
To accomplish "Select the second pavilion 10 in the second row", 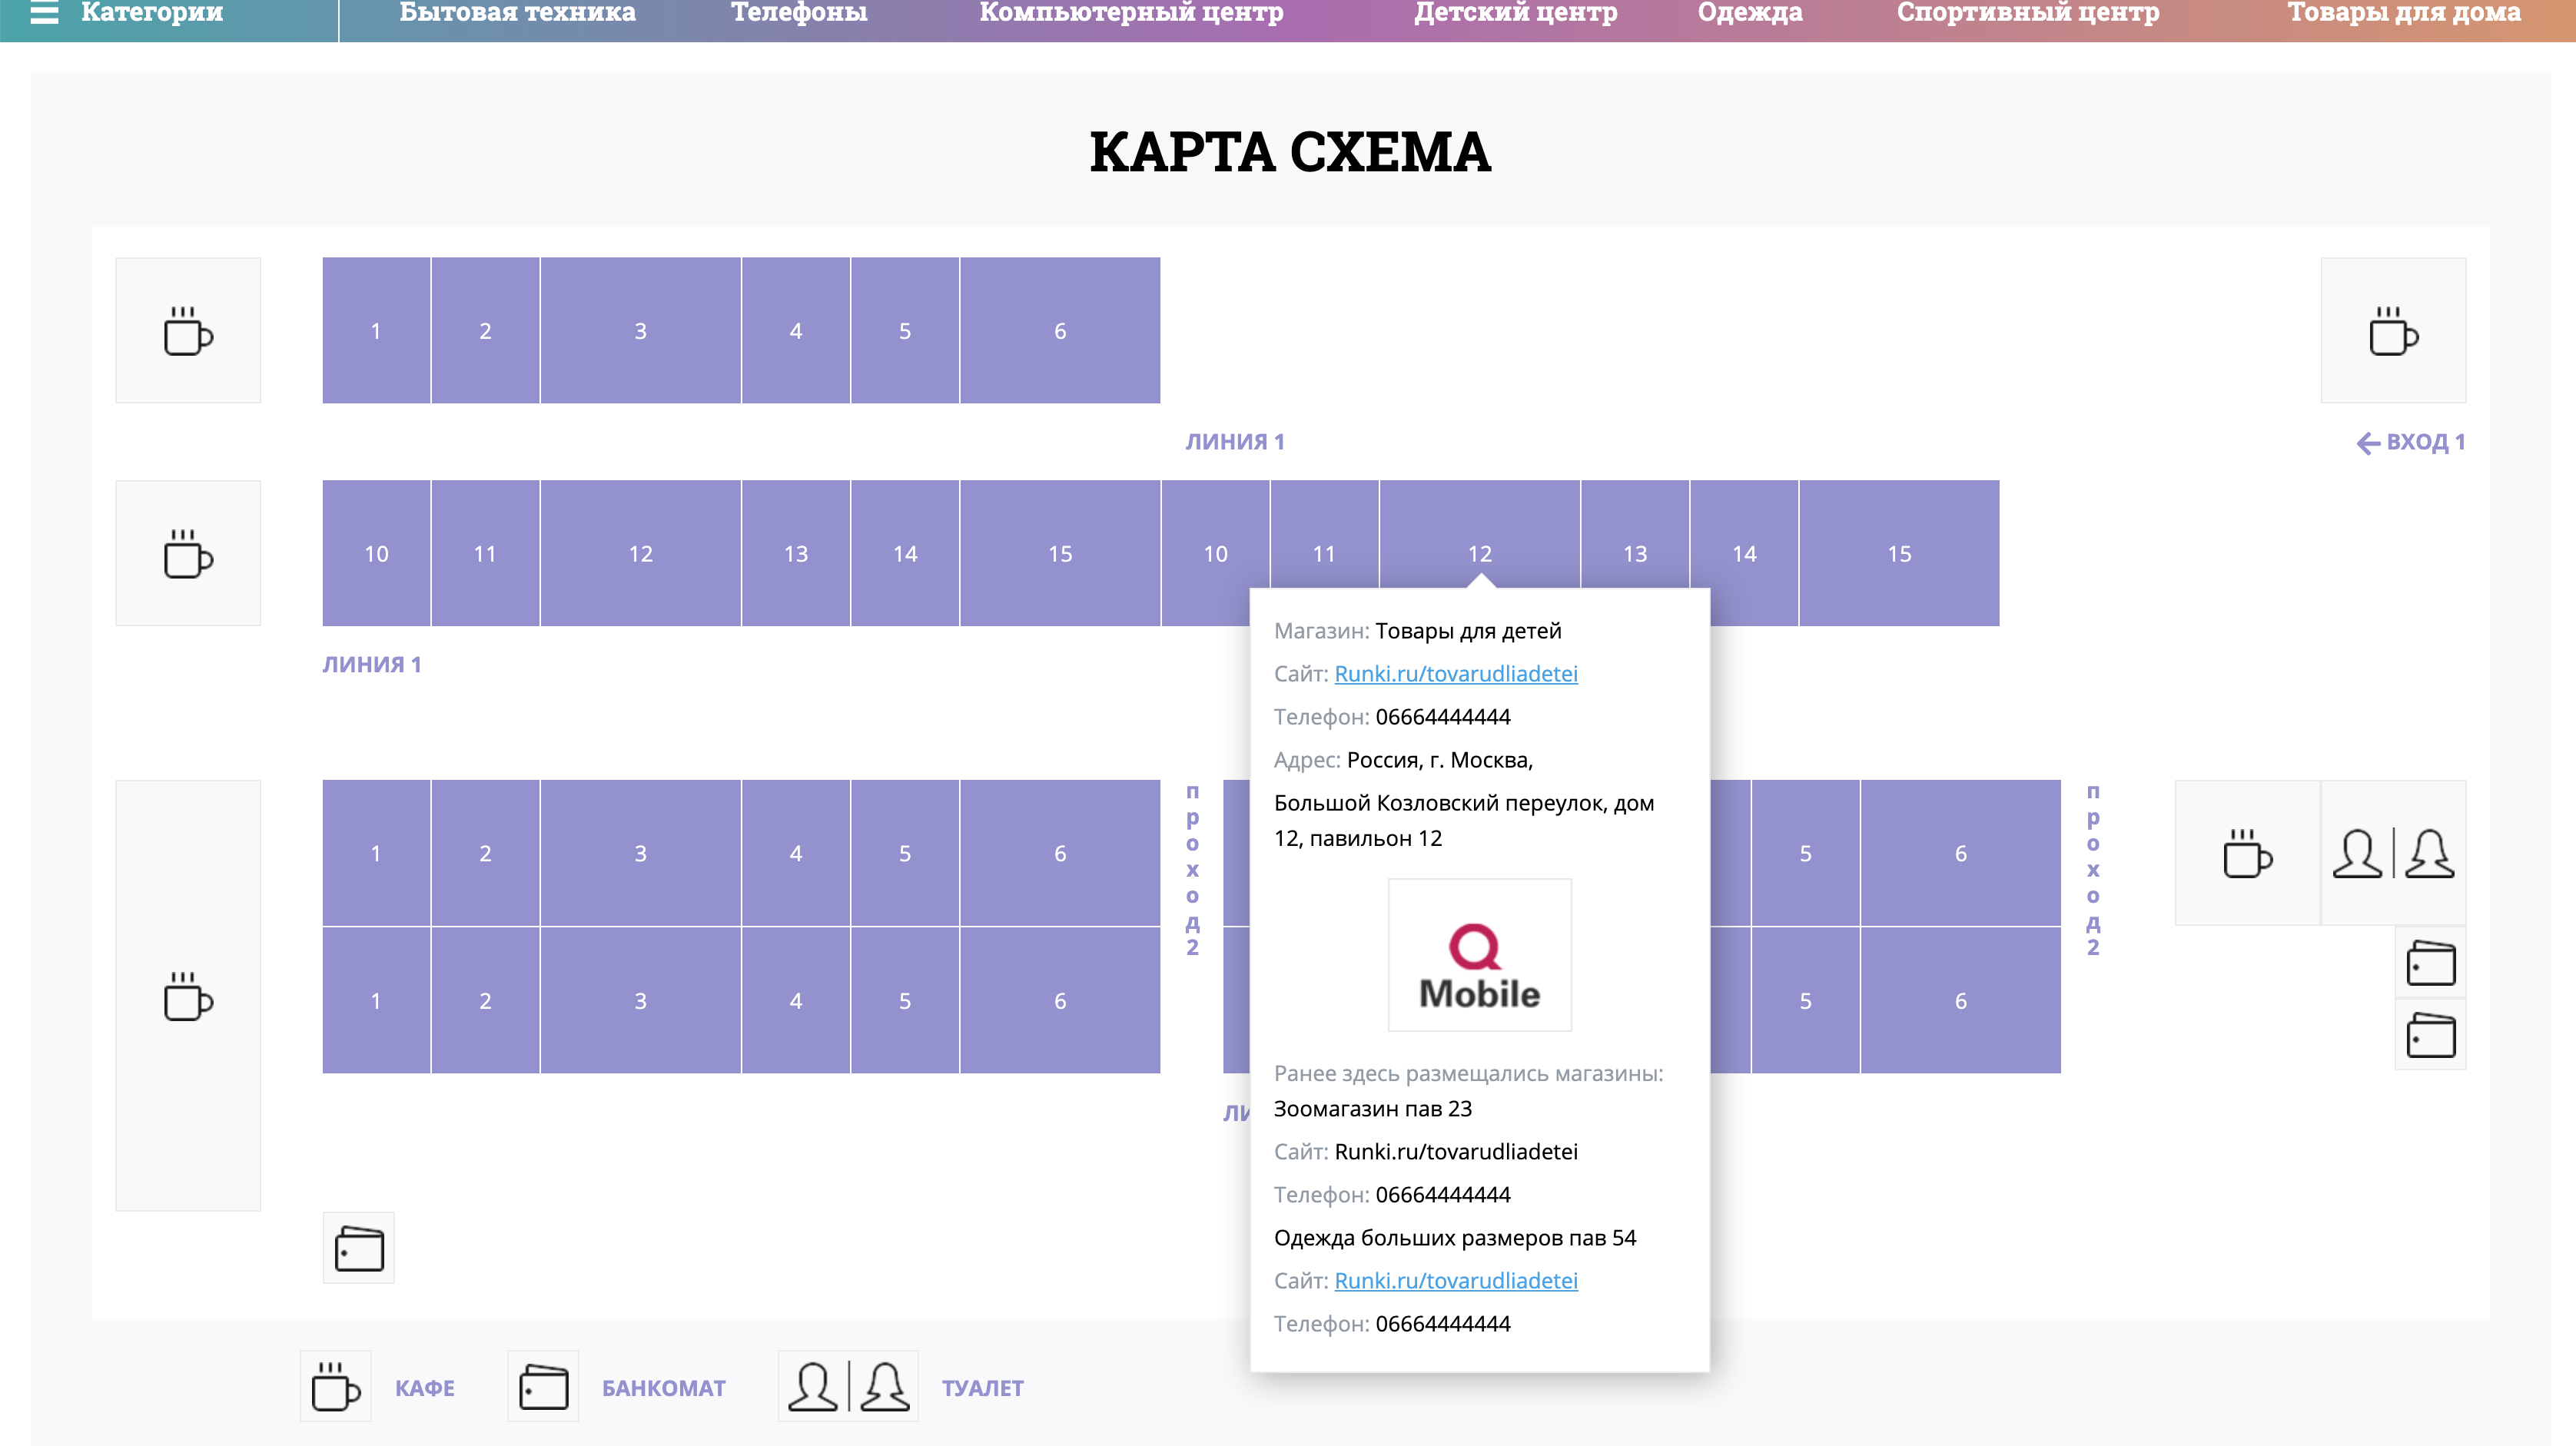I will [1215, 553].
